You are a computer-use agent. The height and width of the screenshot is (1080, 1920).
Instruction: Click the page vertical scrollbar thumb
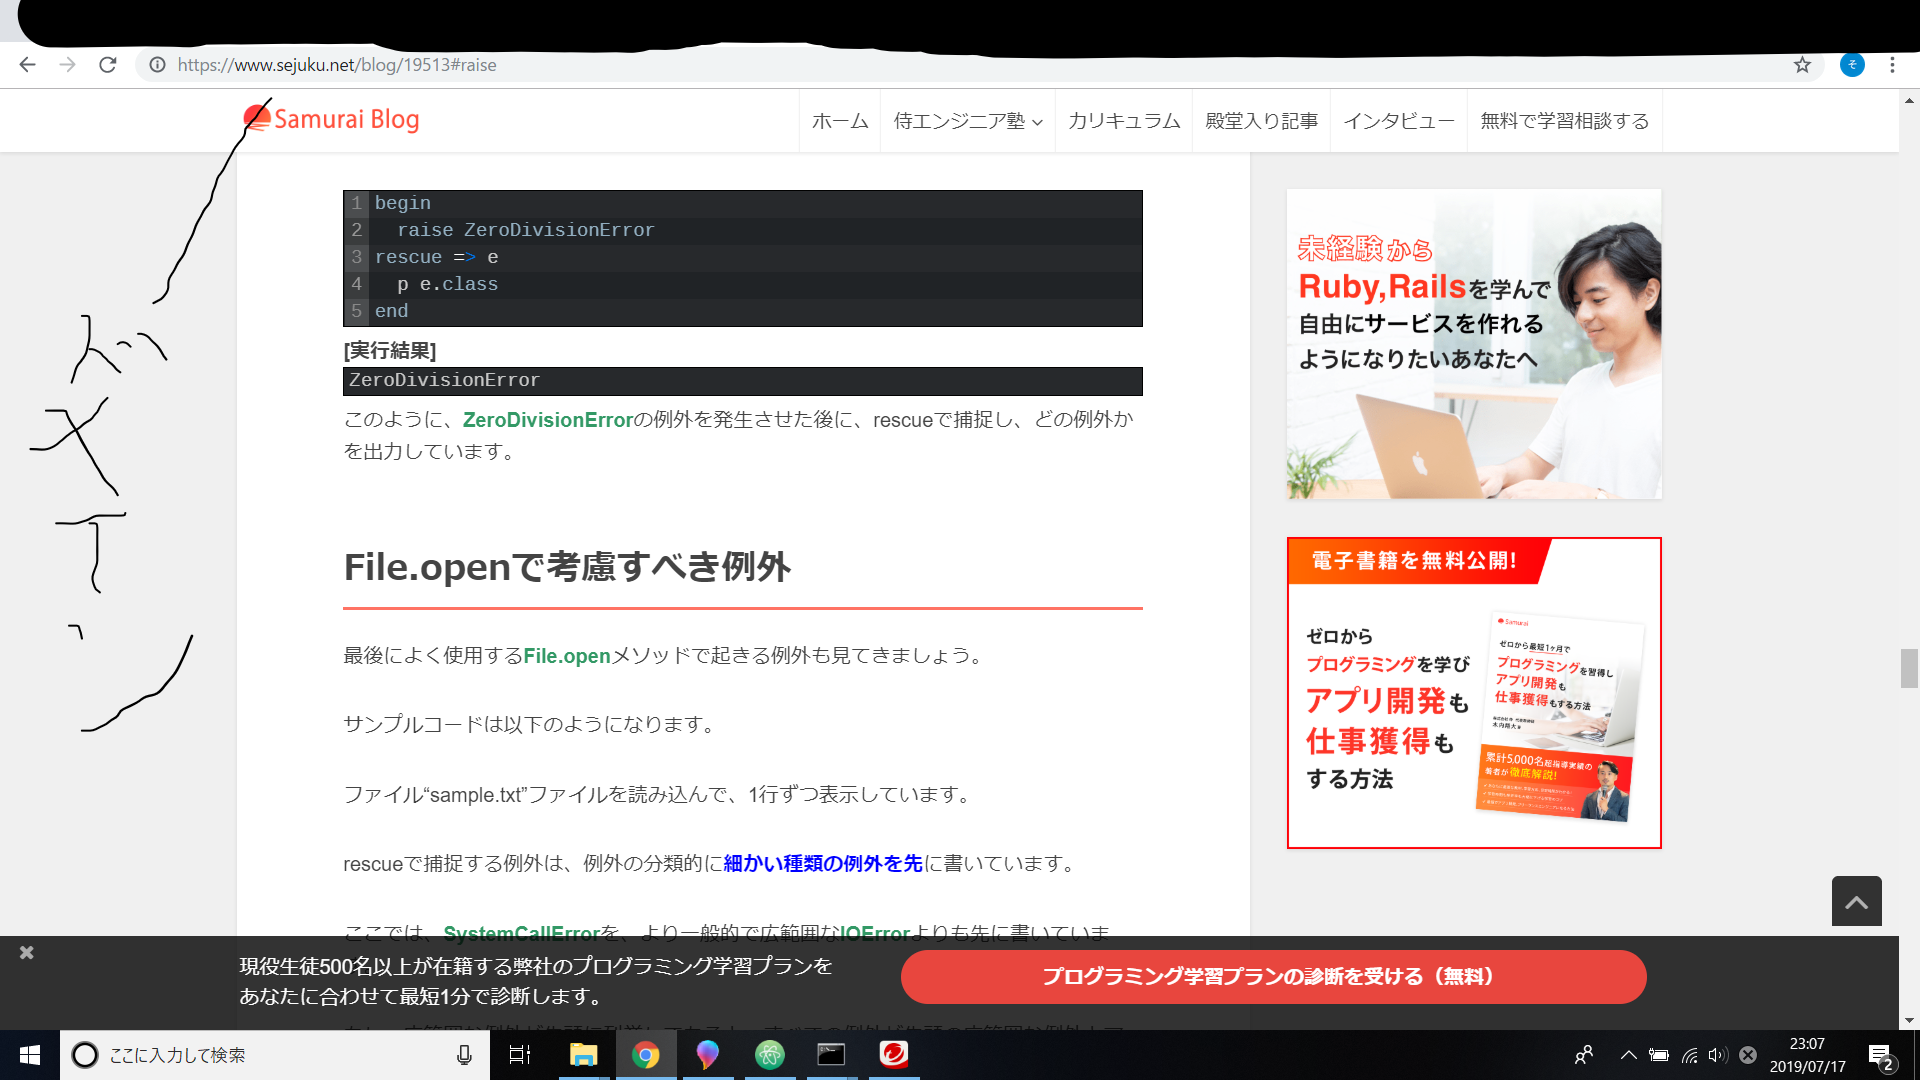(1909, 668)
